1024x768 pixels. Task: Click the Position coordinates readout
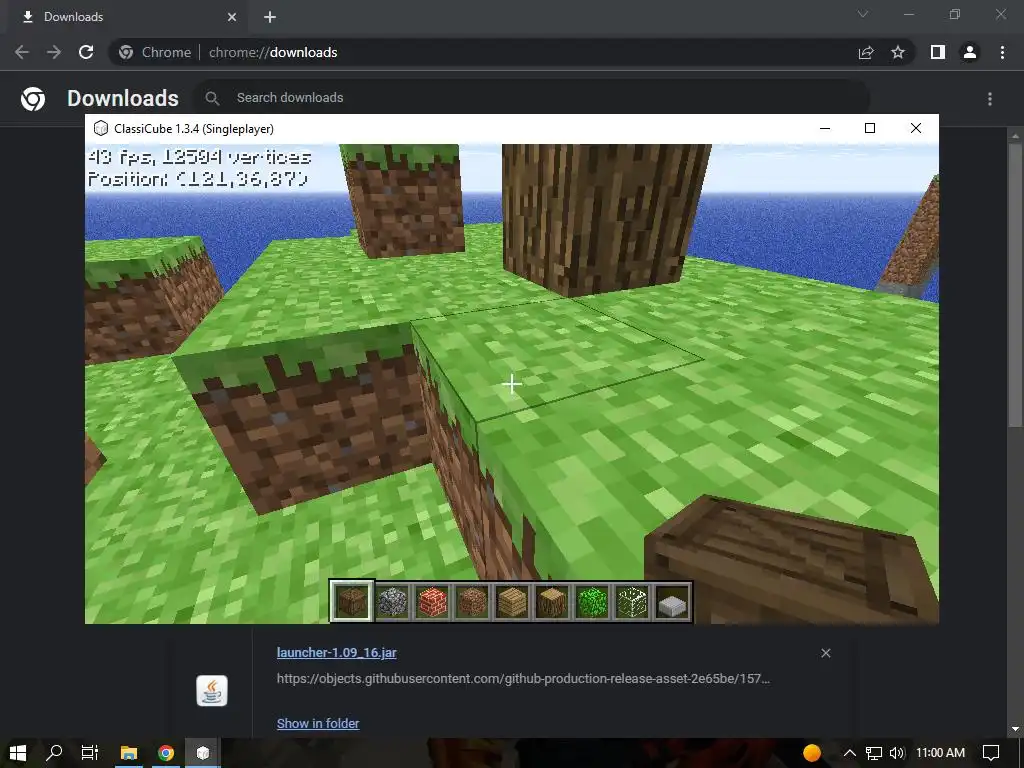(x=198, y=179)
